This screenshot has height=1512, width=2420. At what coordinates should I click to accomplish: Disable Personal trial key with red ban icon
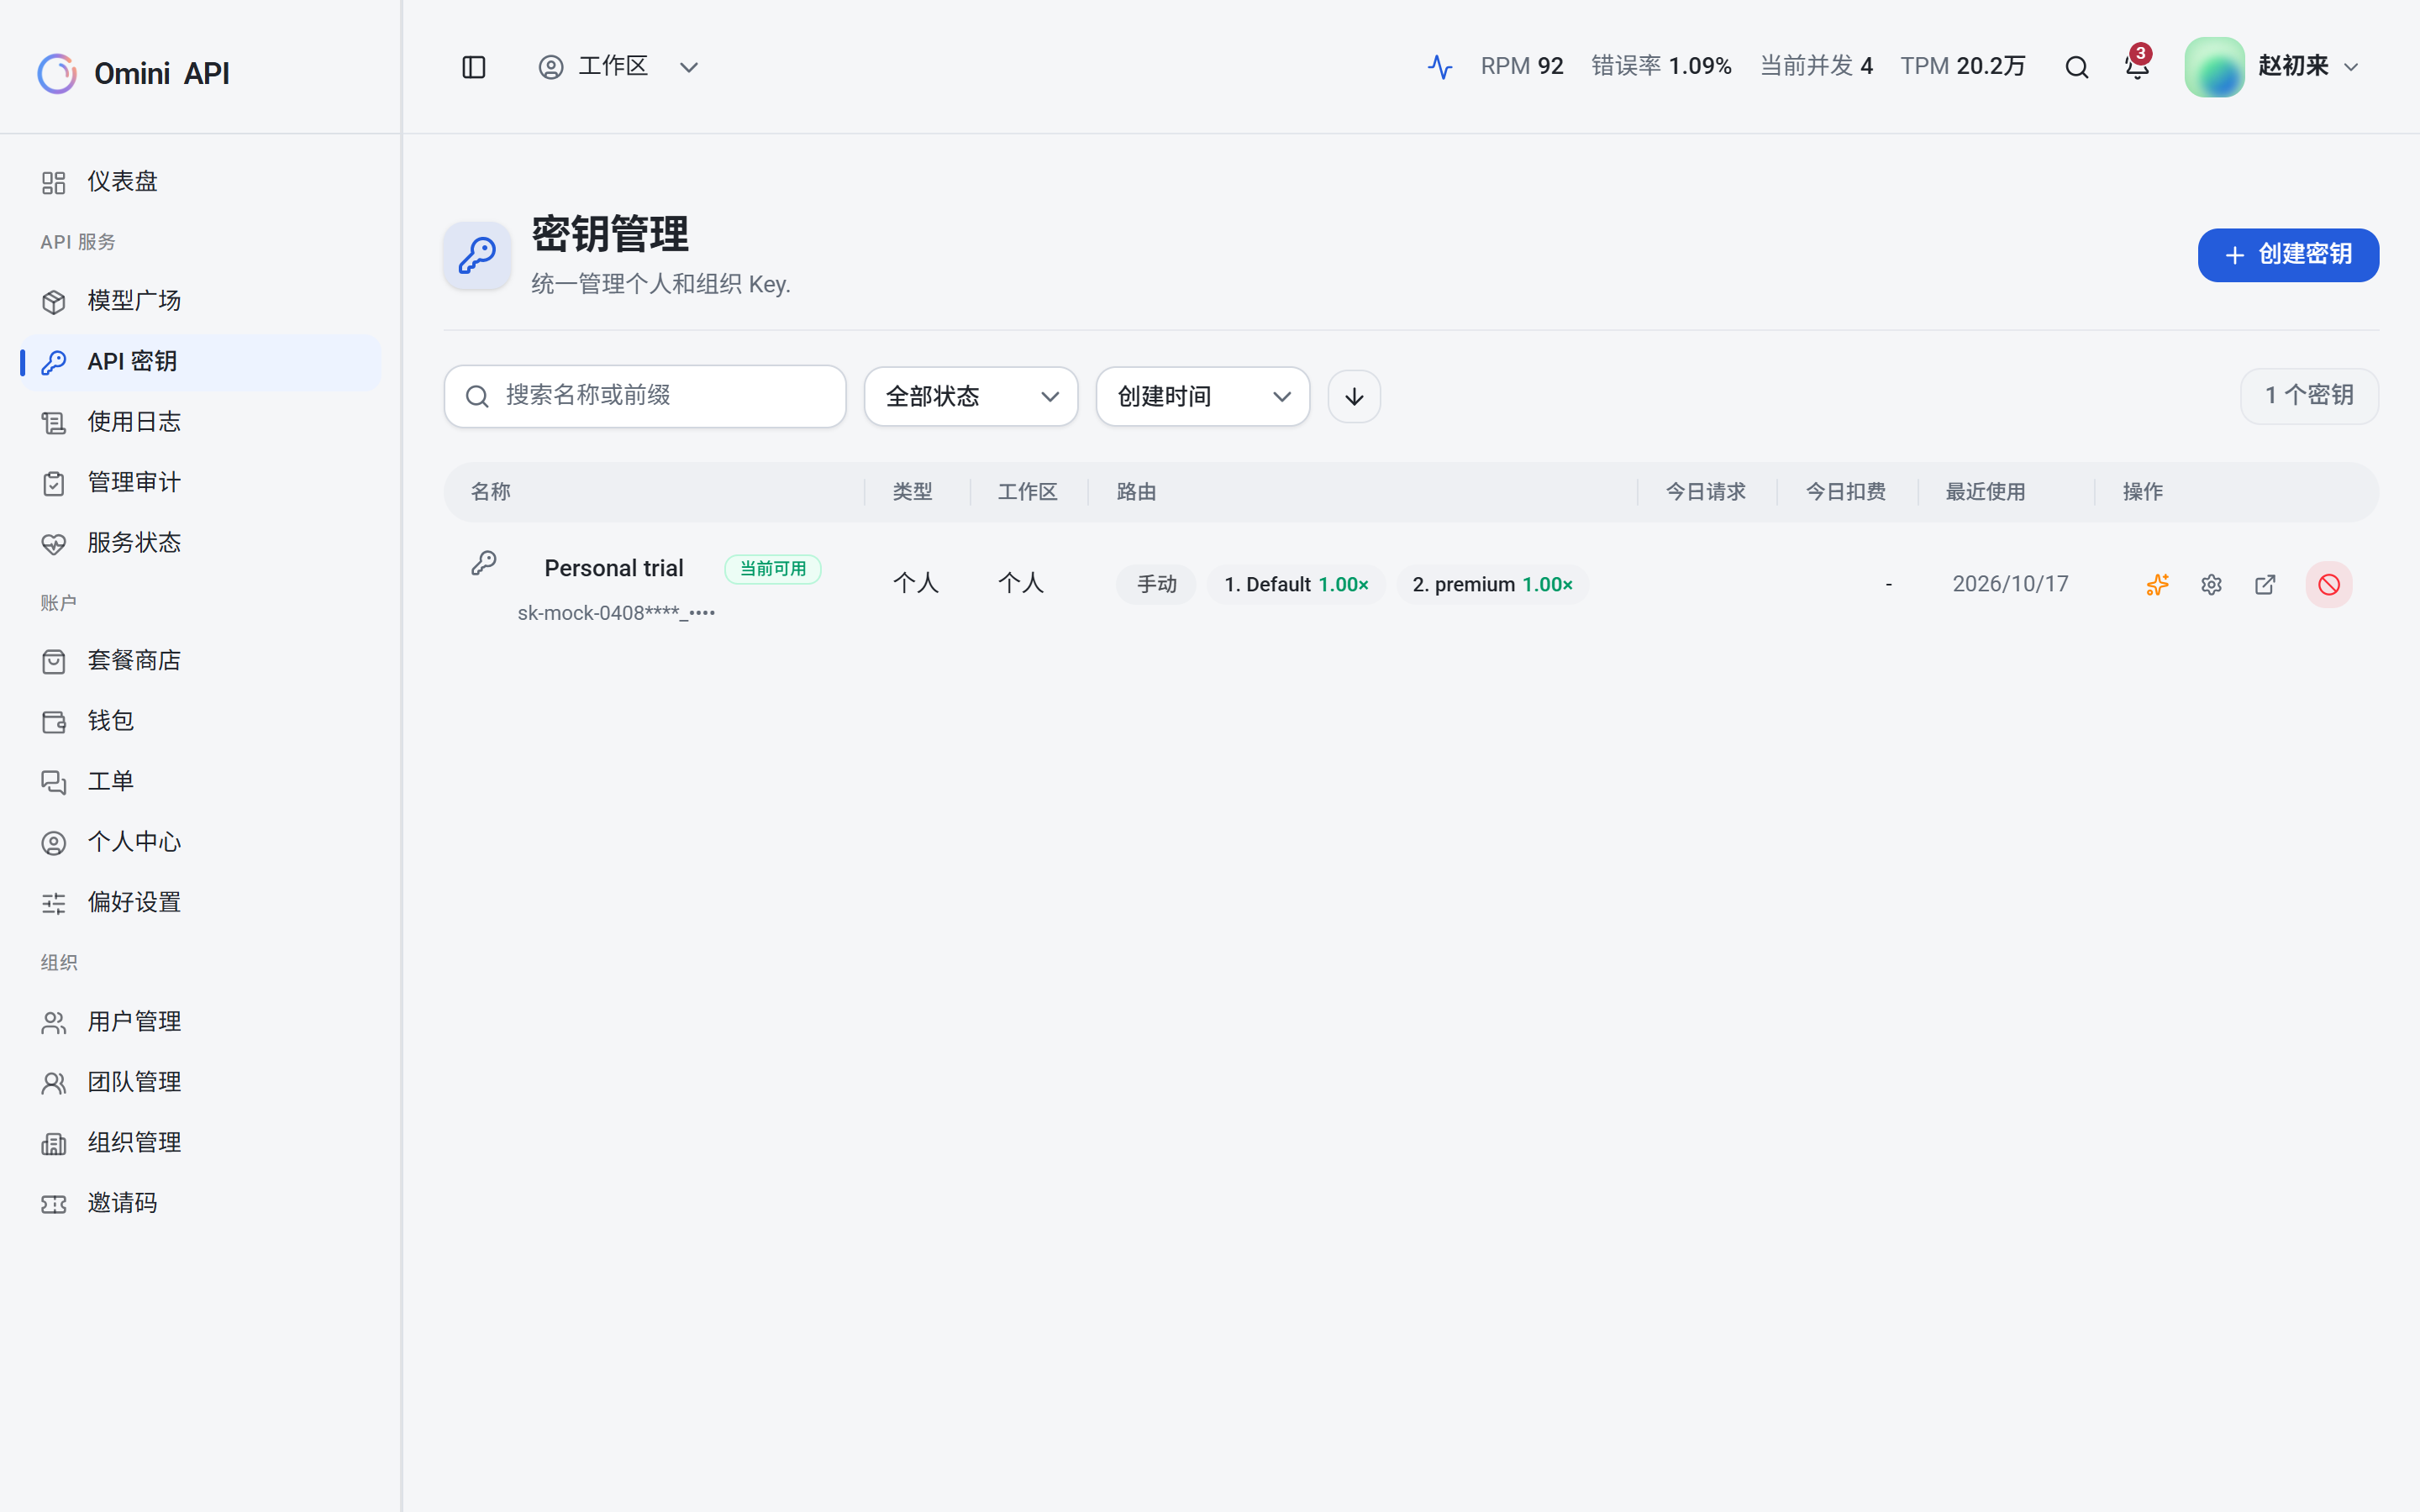(2328, 585)
